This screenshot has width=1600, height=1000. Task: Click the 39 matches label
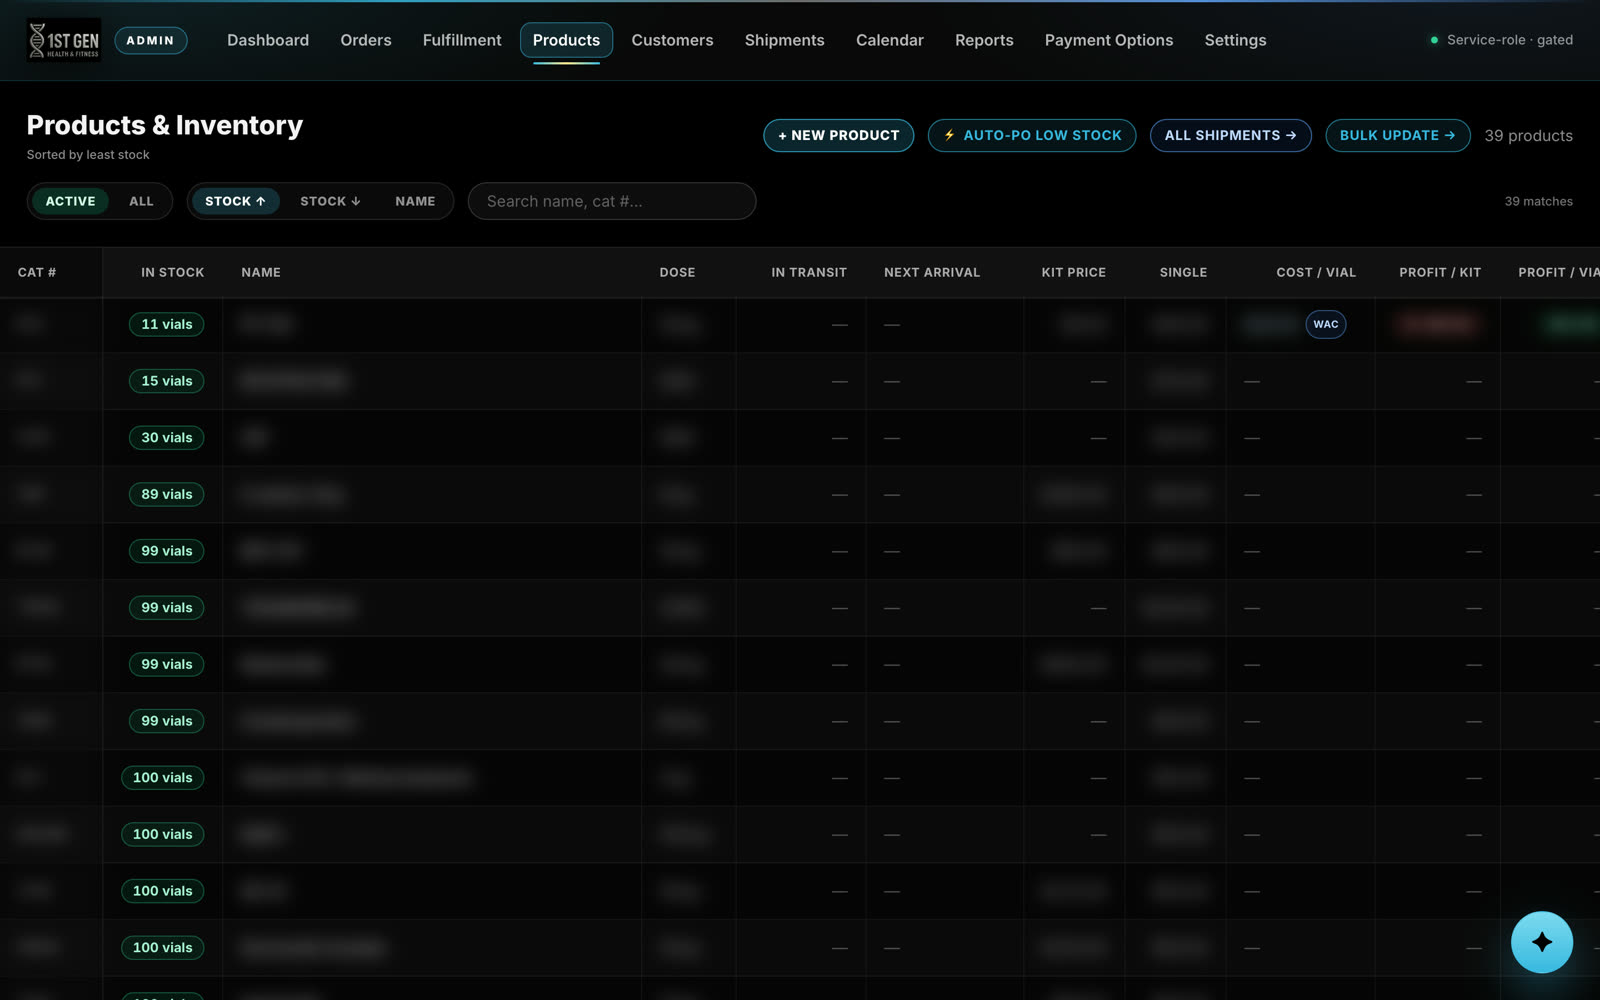tap(1538, 201)
